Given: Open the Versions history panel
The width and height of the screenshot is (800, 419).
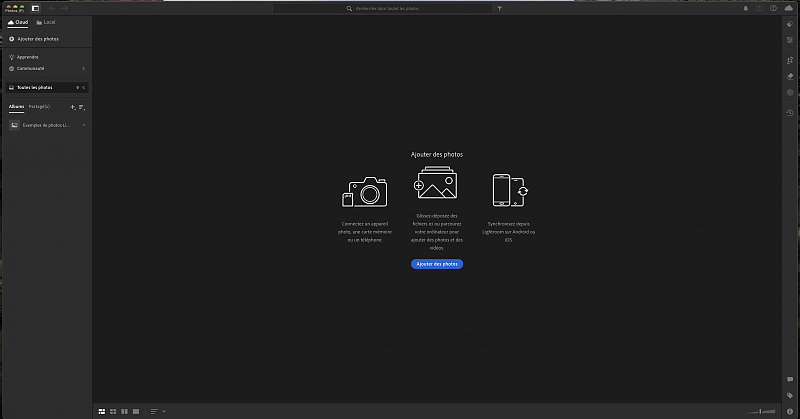Looking at the screenshot, I should pos(789,112).
